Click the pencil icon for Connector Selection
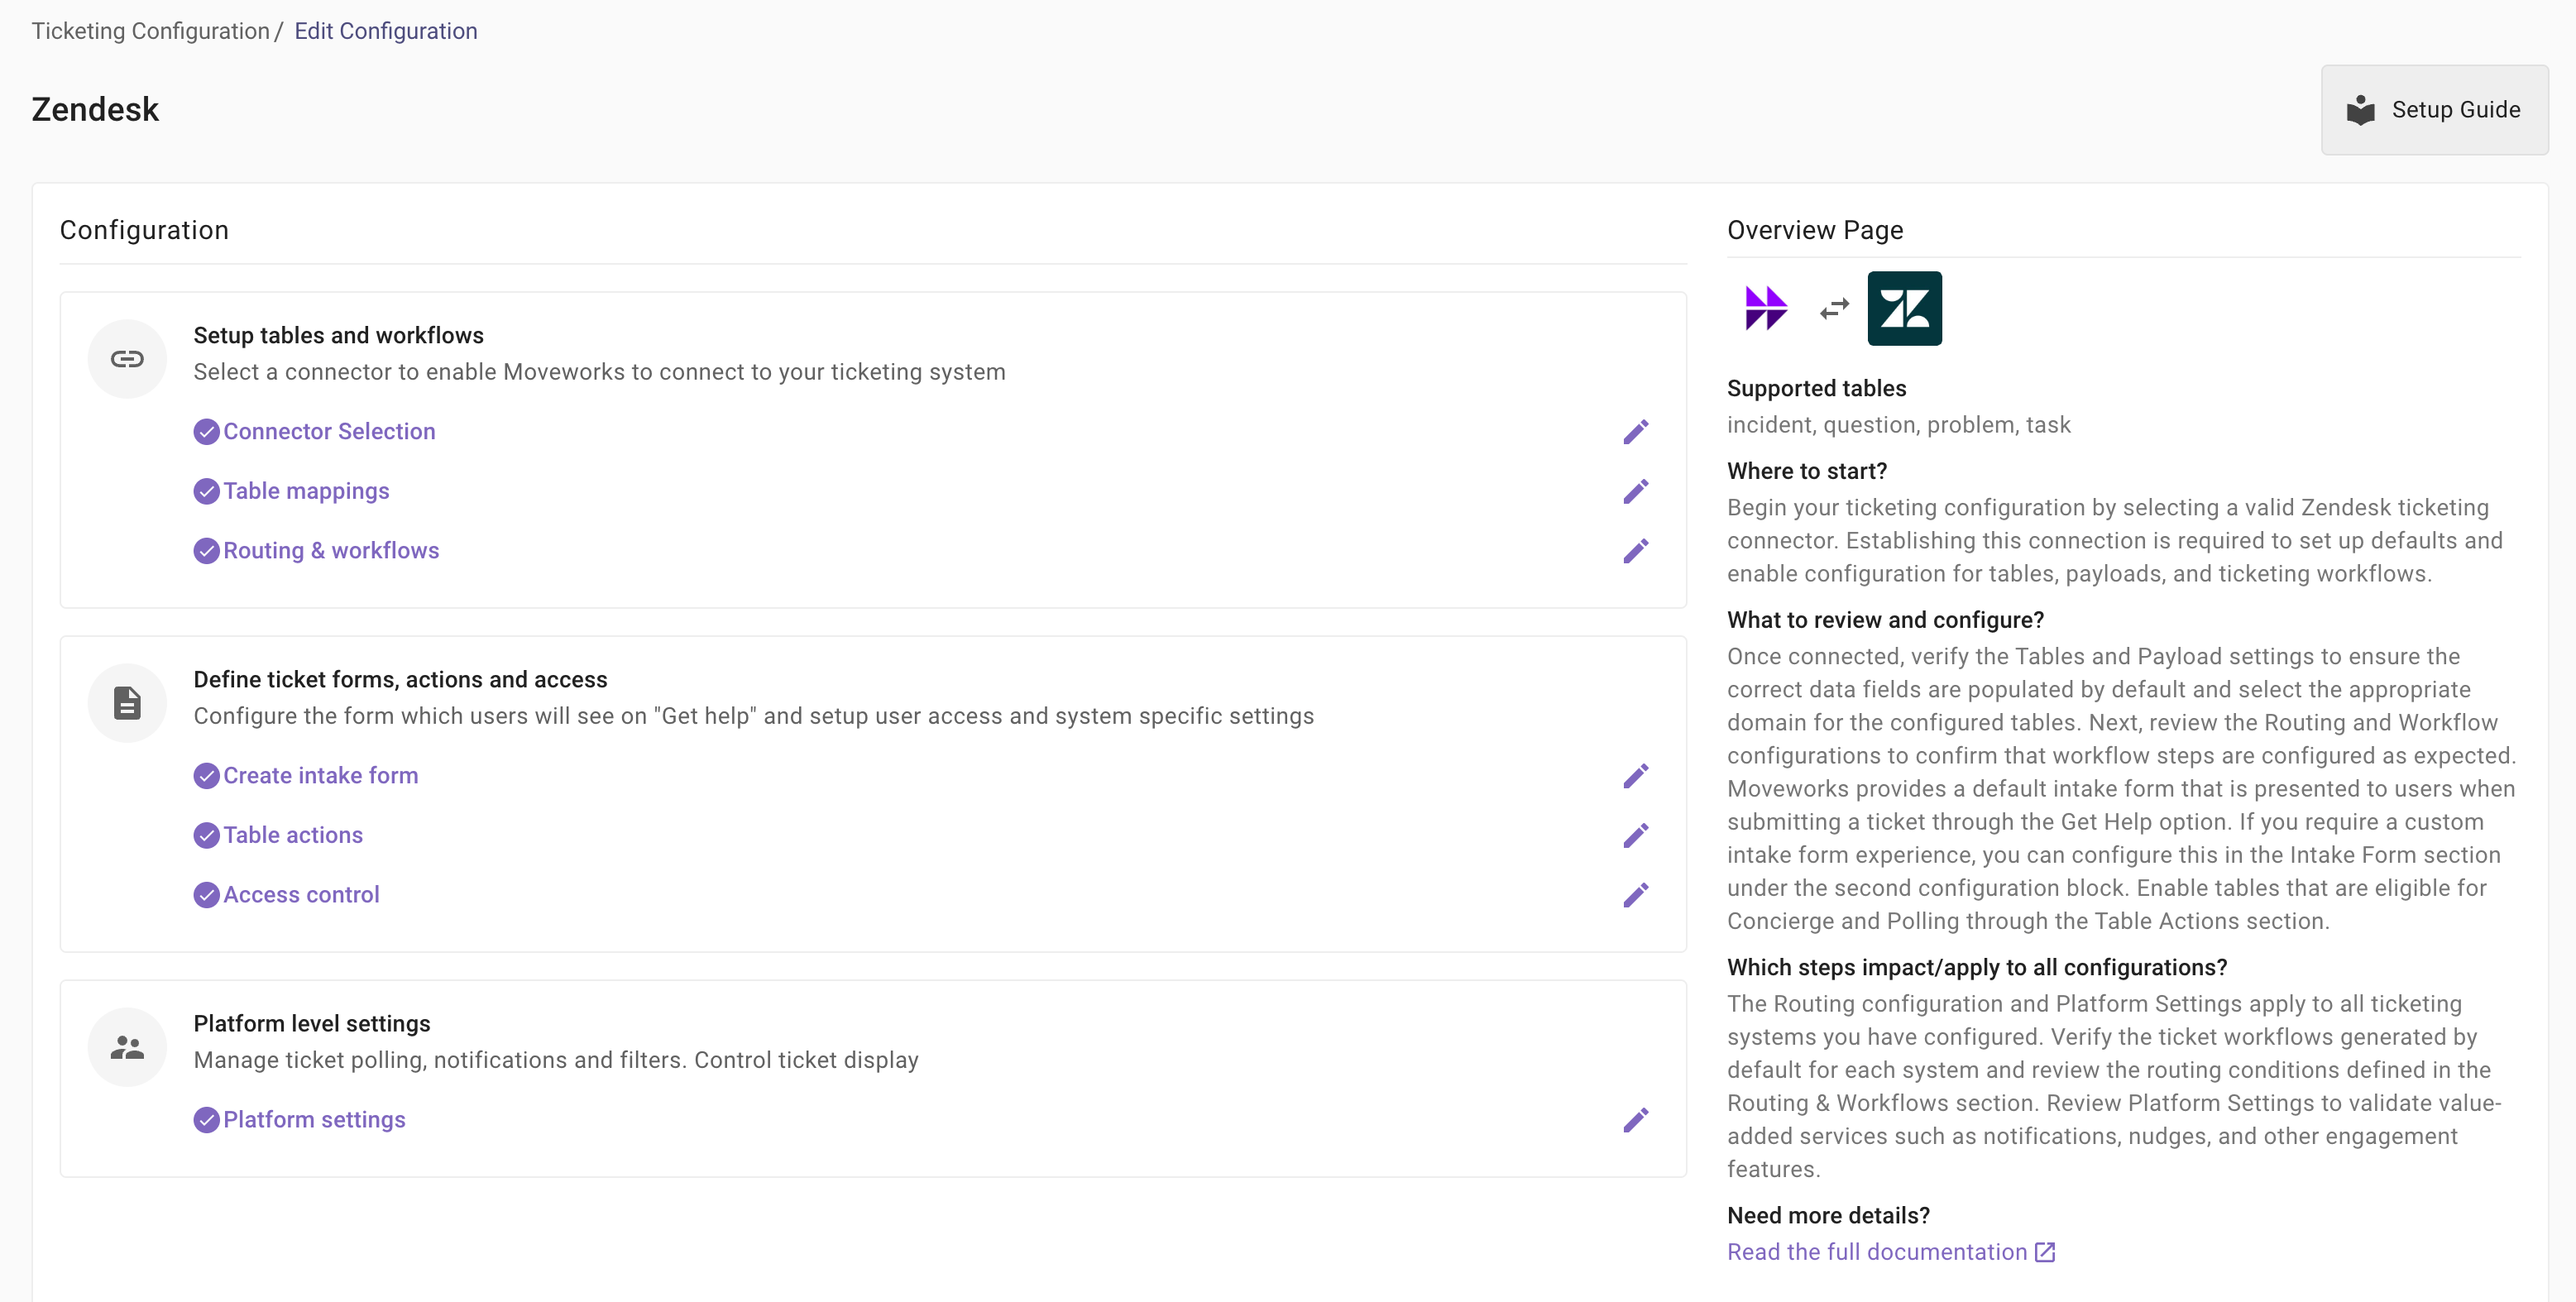2576x1302 pixels. pyautogui.click(x=1635, y=432)
